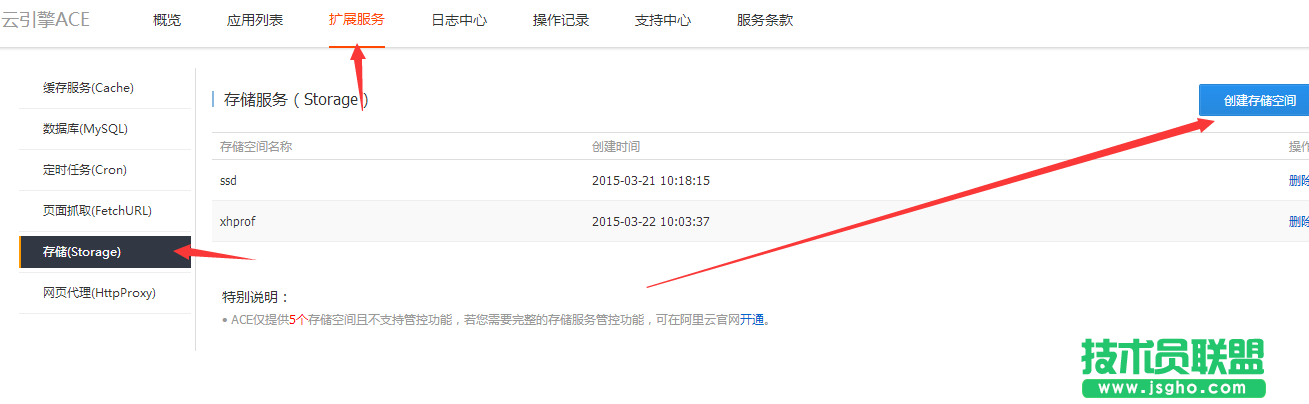Click the 存储空间名称 column header
The height and width of the screenshot is (404, 1309).
[x=256, y=147]
